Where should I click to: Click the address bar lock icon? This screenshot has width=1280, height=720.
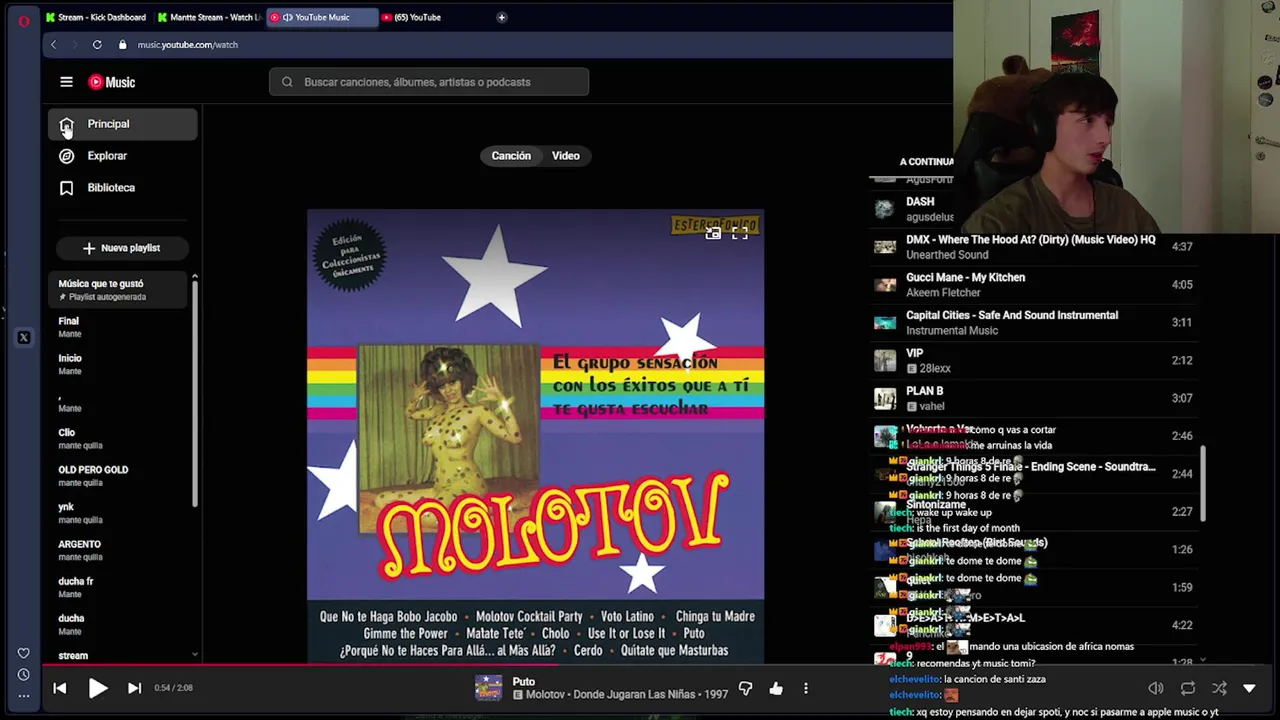(123, 45)
